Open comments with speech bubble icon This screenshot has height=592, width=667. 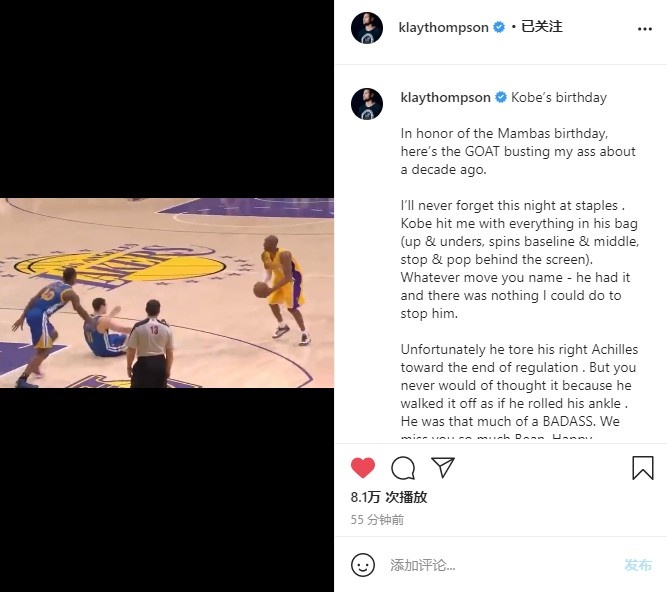tap(403, 468)
